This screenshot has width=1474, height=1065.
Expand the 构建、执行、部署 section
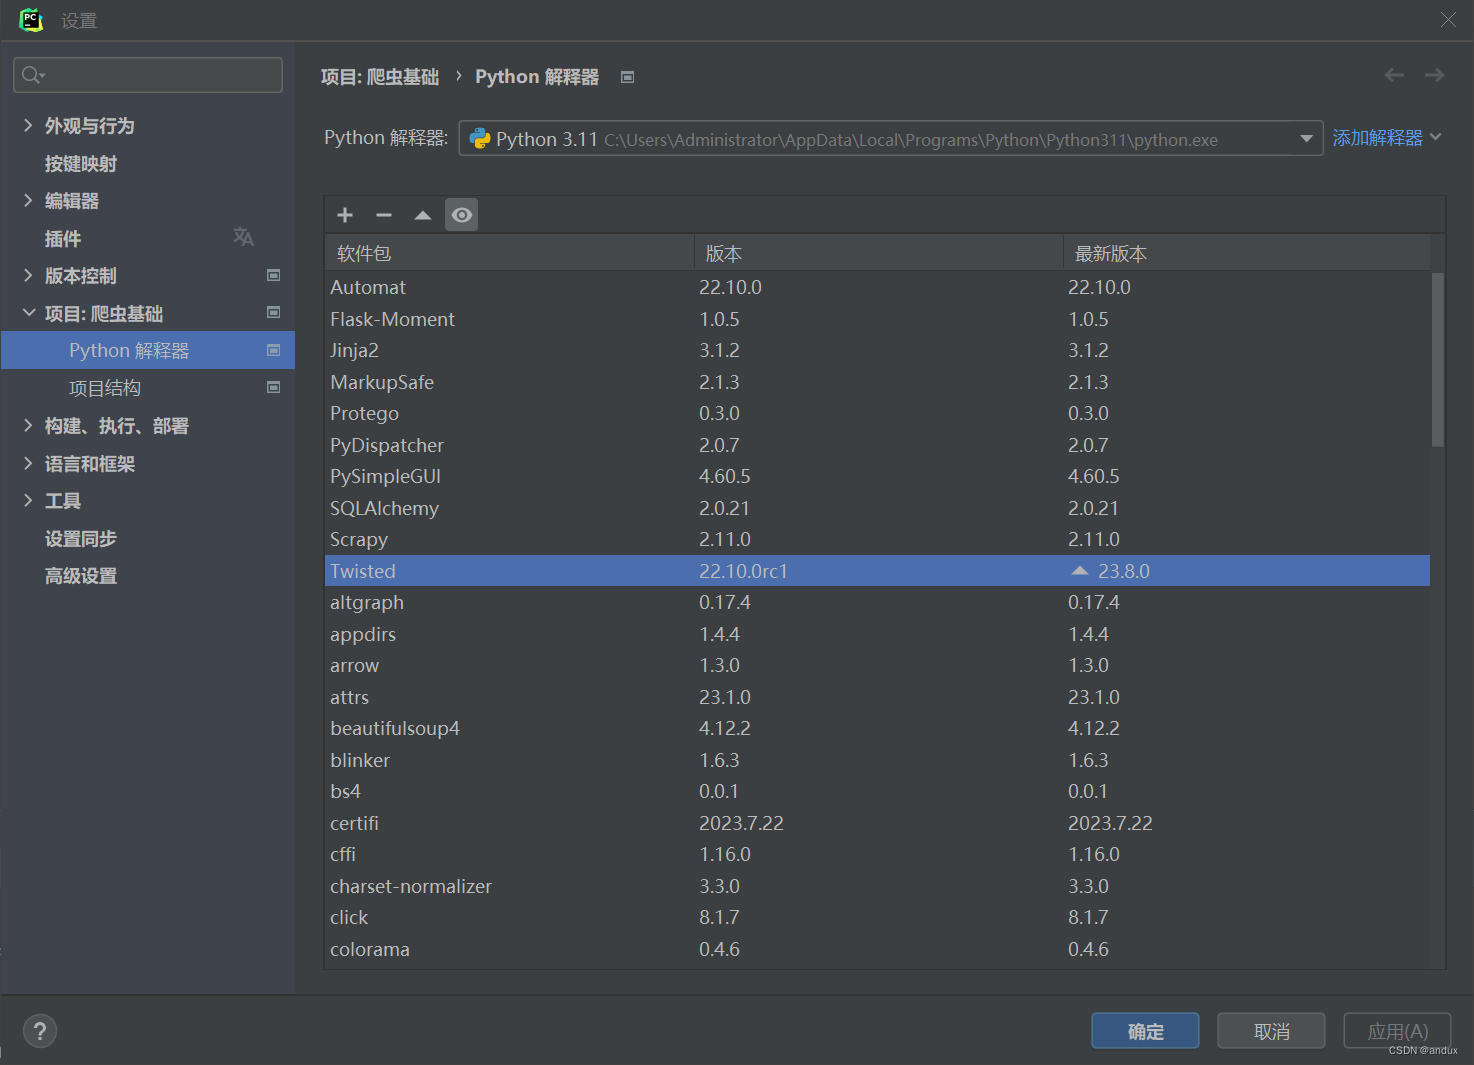(28, 425)
